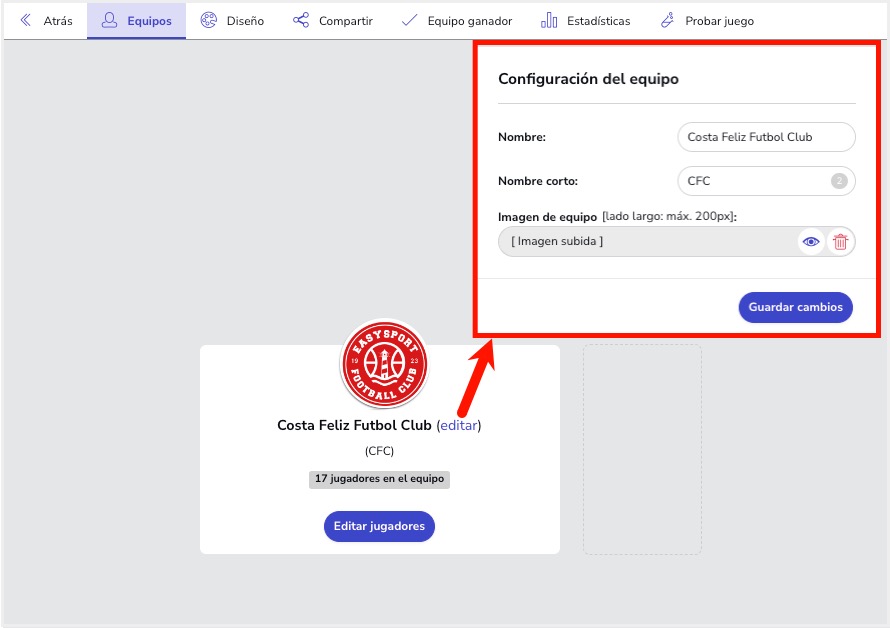
Task: Click the checkmark icon for Equipo ganador
Action: pyautogui.click(x=409, y=21)
